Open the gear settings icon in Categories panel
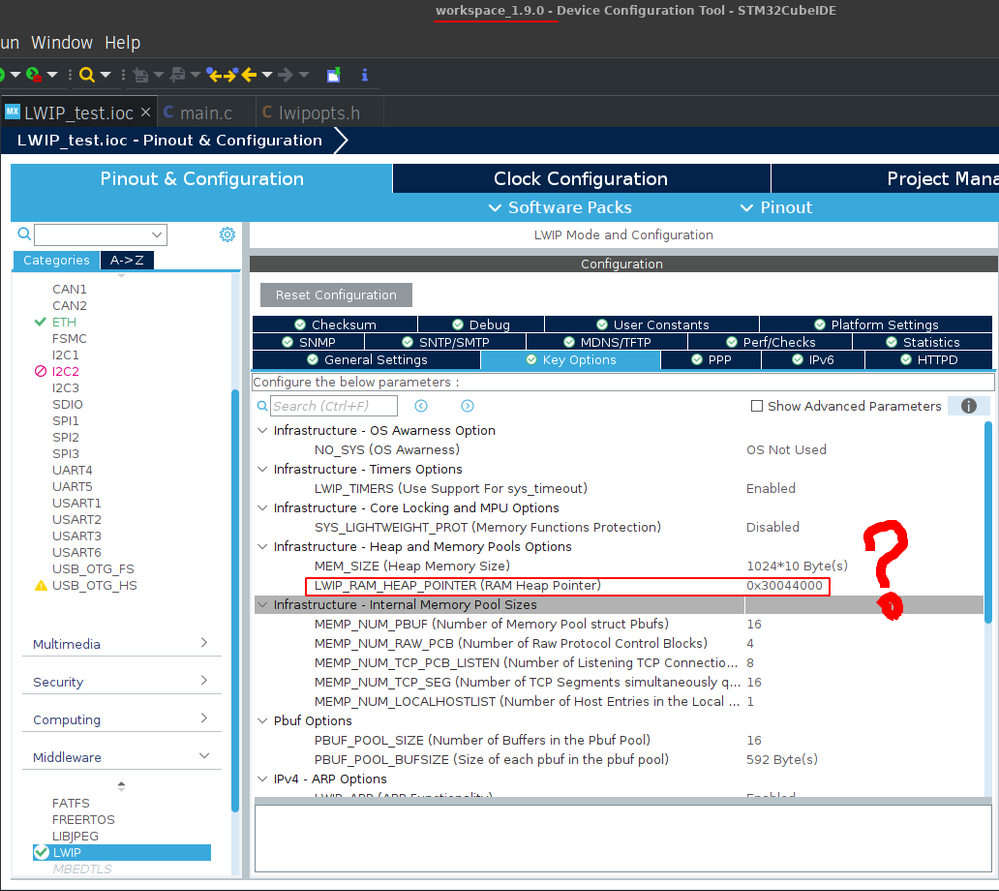Screen dimensions: 999x891 [x=227, y=234]
